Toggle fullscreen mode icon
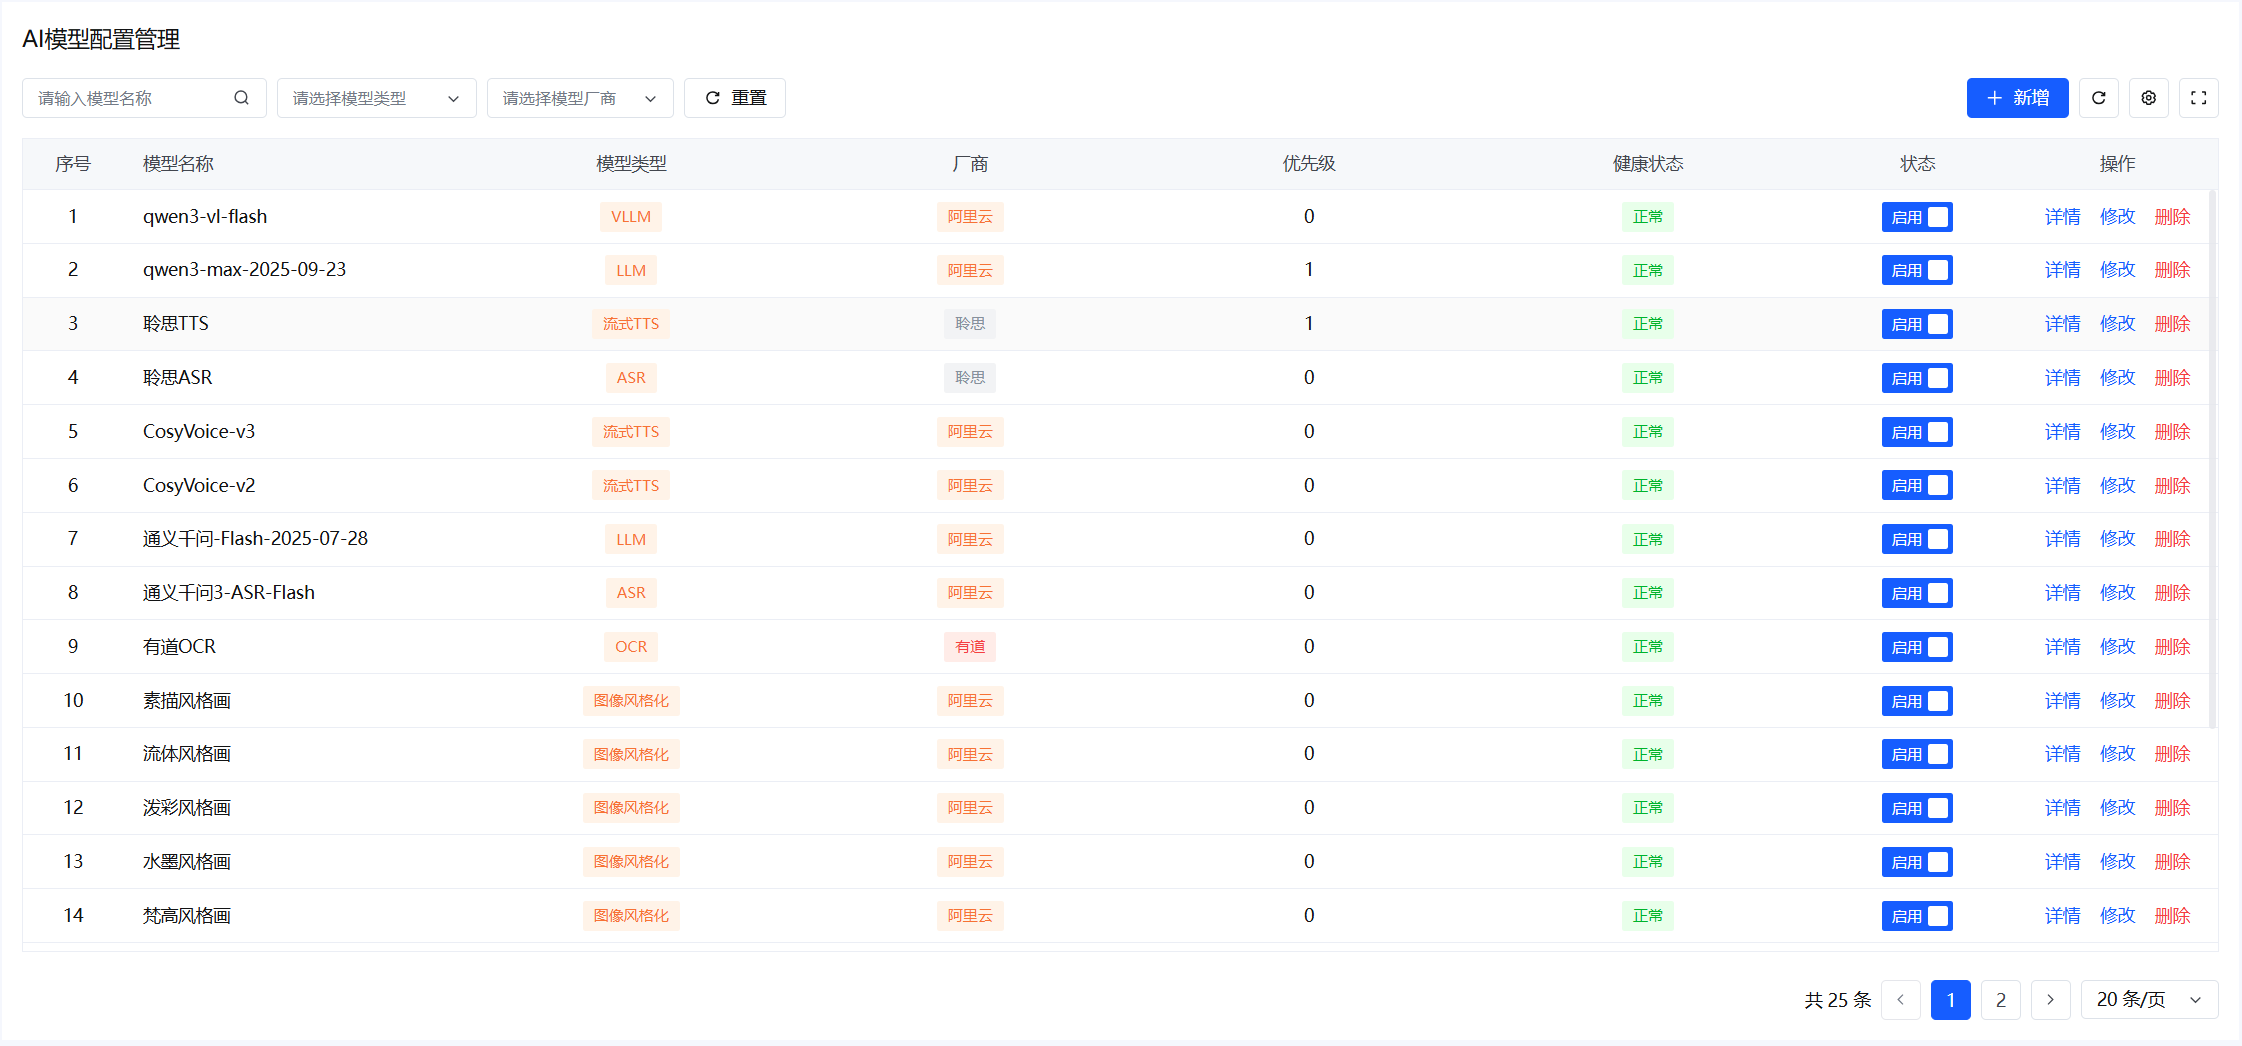This screenshot has width=2242, height=1046. pos(2198,98)
